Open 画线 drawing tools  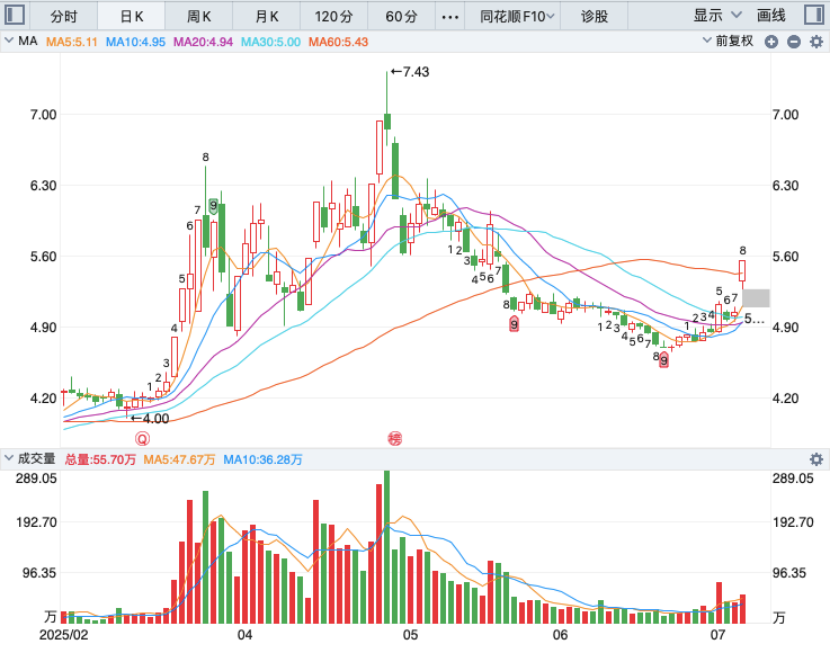point(771,15)
